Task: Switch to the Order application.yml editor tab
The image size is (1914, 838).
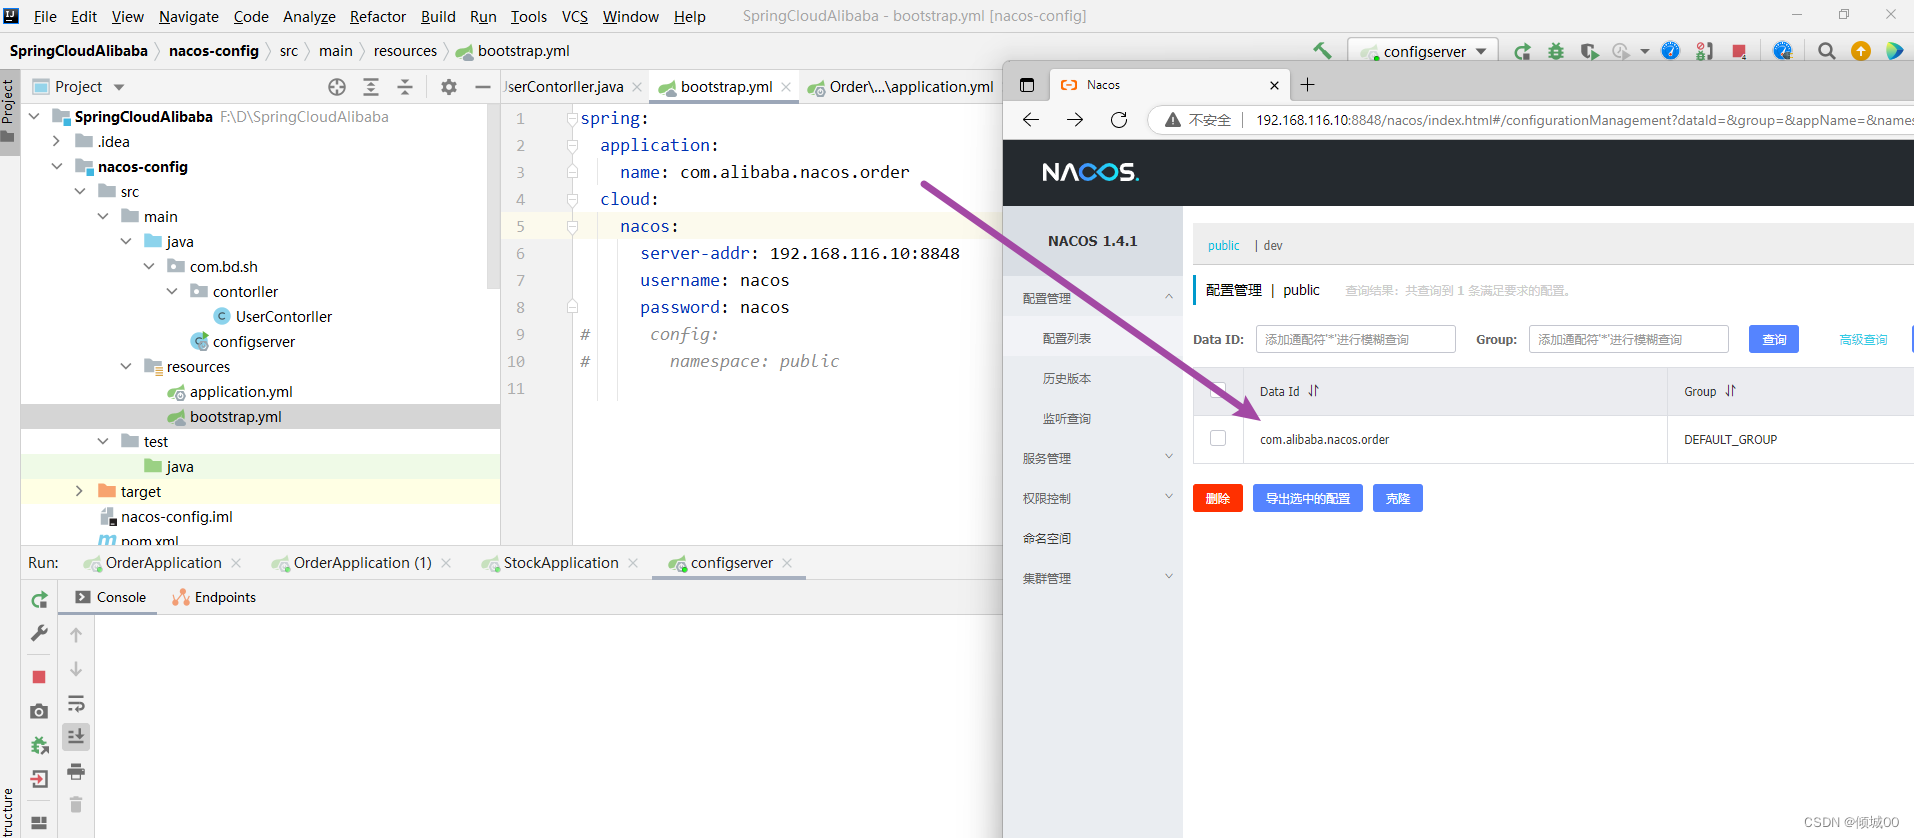Action: (900, 87)
